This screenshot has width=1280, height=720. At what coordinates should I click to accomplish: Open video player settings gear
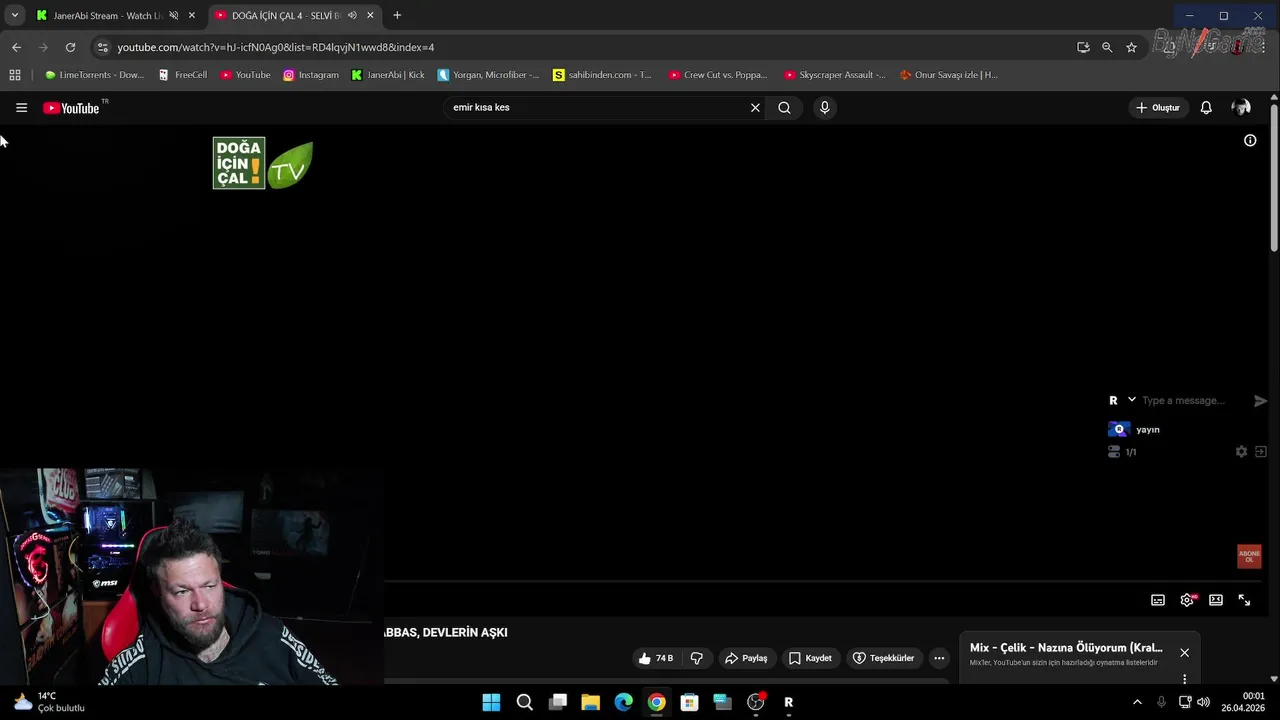(x=1187, y=600)
